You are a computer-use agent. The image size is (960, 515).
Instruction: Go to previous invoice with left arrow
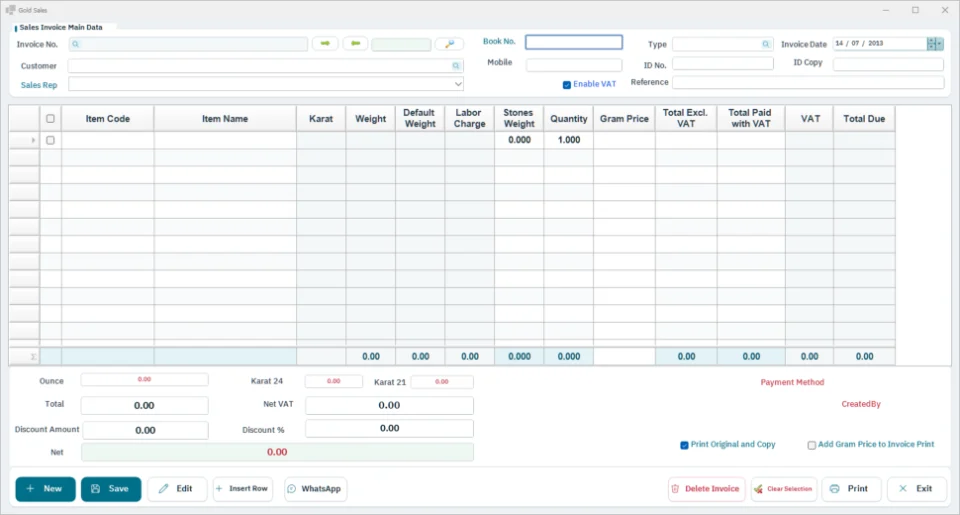(355, 43)
